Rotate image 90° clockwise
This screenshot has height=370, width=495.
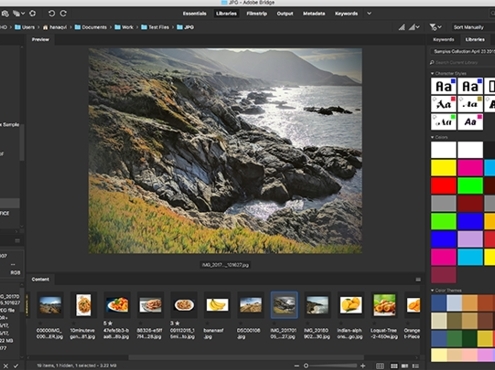point(63,14)
